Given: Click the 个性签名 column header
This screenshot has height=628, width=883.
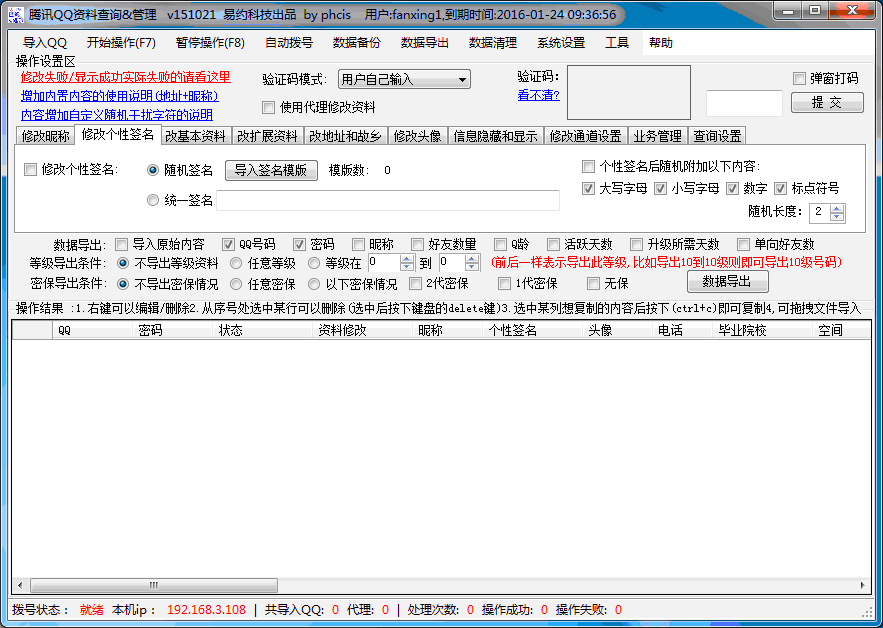Looking at the screenshot, I should click(x=532, y=330).
